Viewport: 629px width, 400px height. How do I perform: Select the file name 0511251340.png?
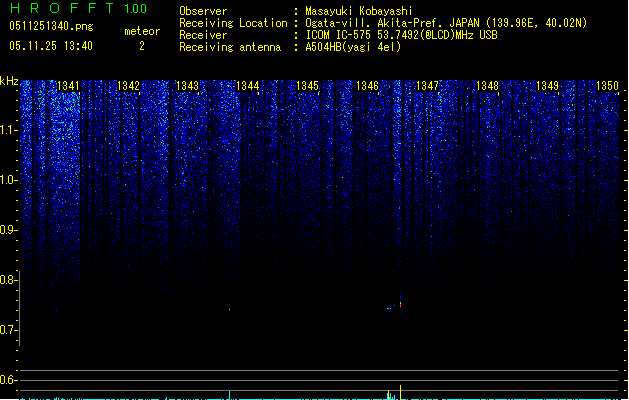51,26
